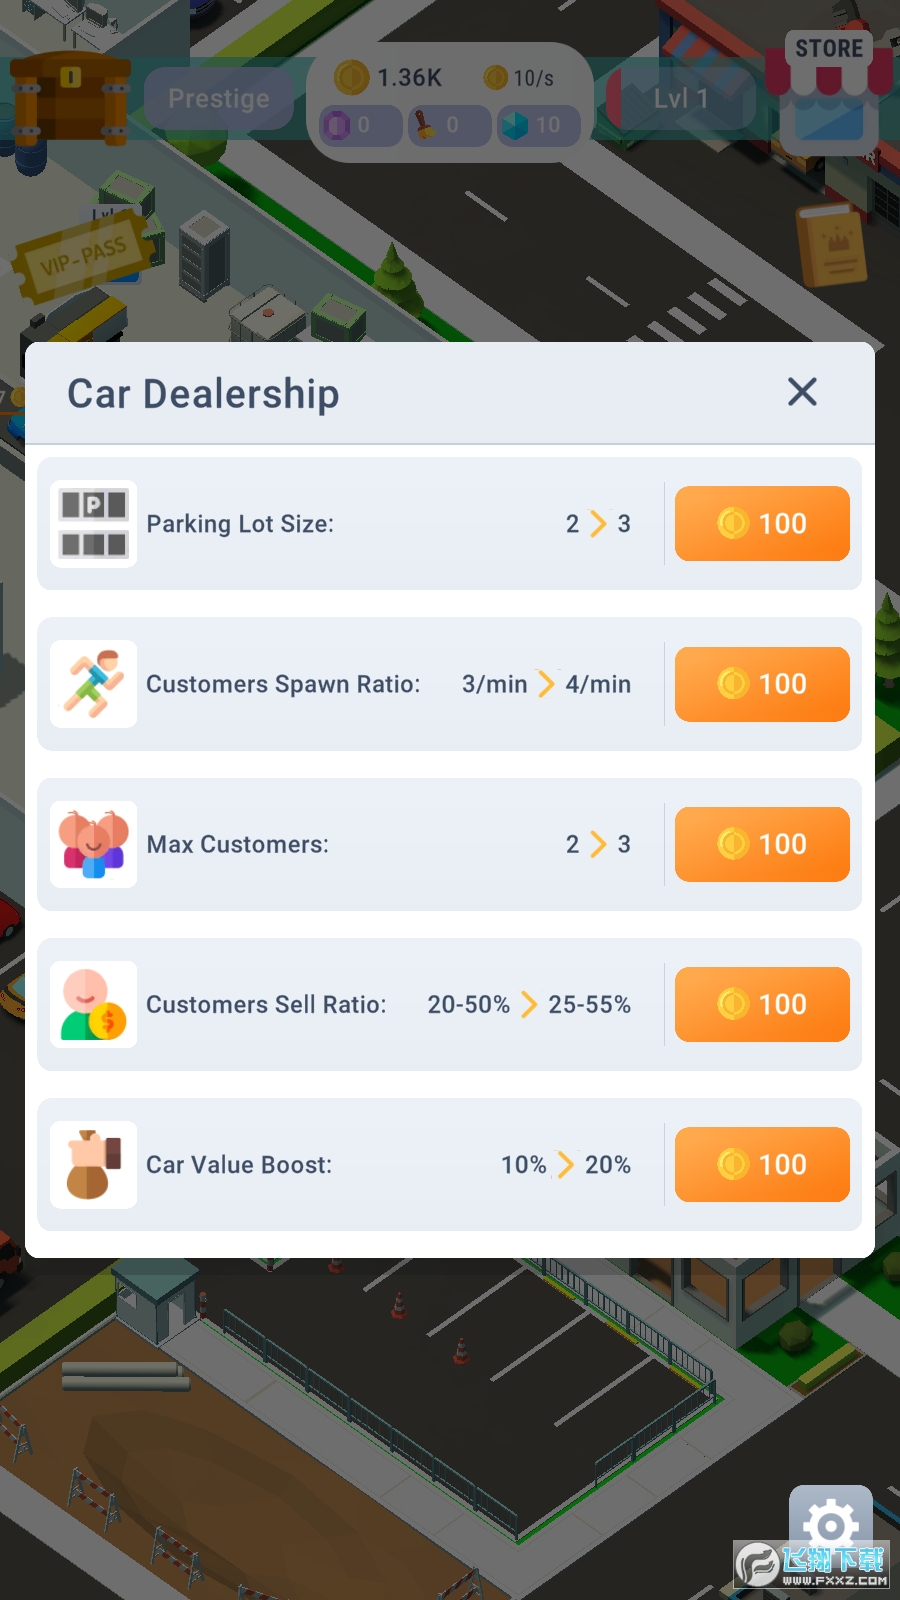Open the orange quest book icon
This screenshot has height=1600, width=900.
[830, 245]
